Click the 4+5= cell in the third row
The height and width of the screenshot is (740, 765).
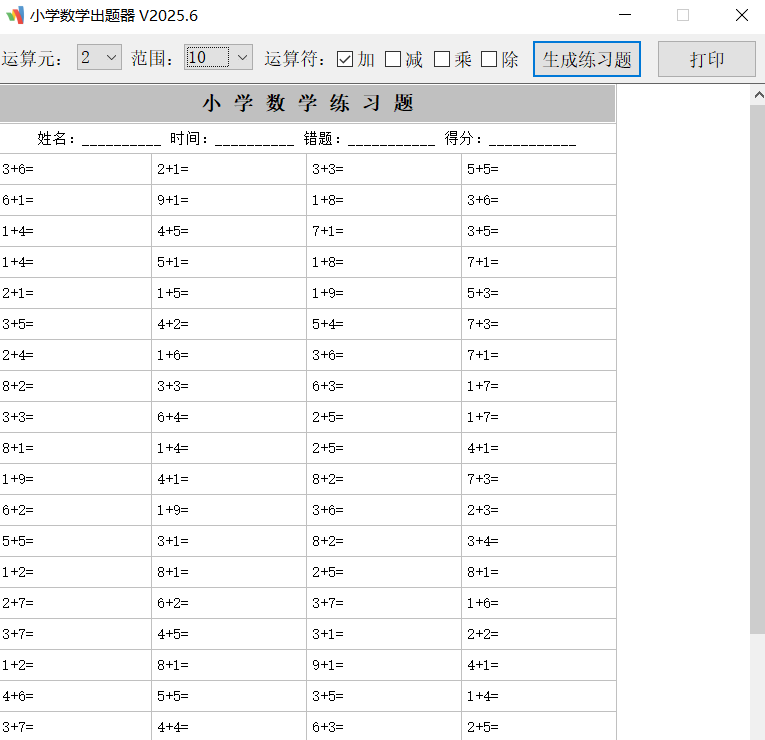point(229,231)
